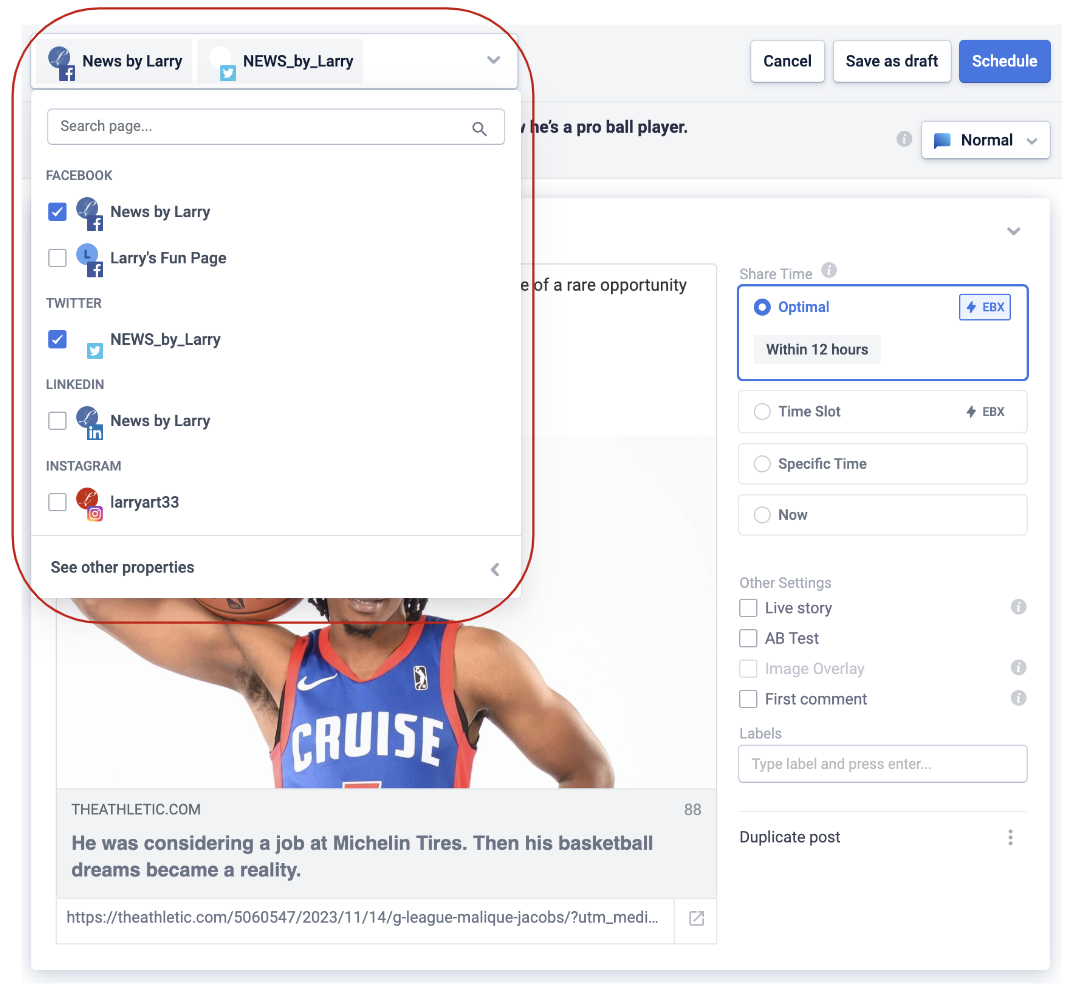Select the Specific Time radio option
Viewport: 1066px width, 984px height.
tap(763, 464)
